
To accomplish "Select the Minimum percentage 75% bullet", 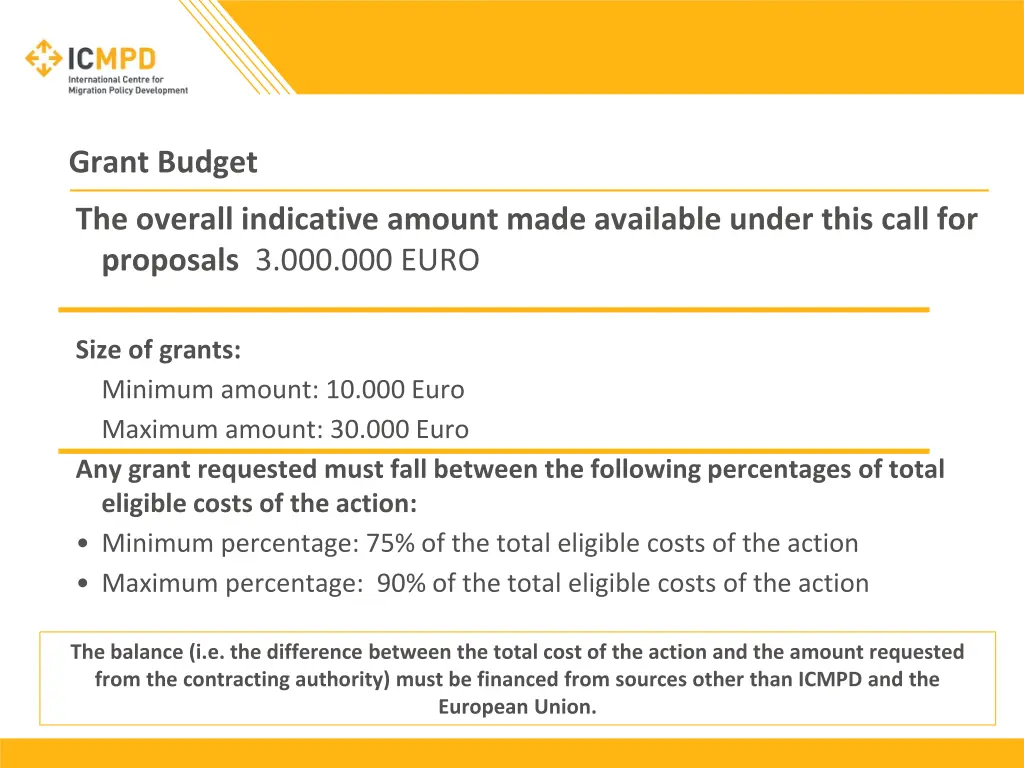I will tap(479, 544).
